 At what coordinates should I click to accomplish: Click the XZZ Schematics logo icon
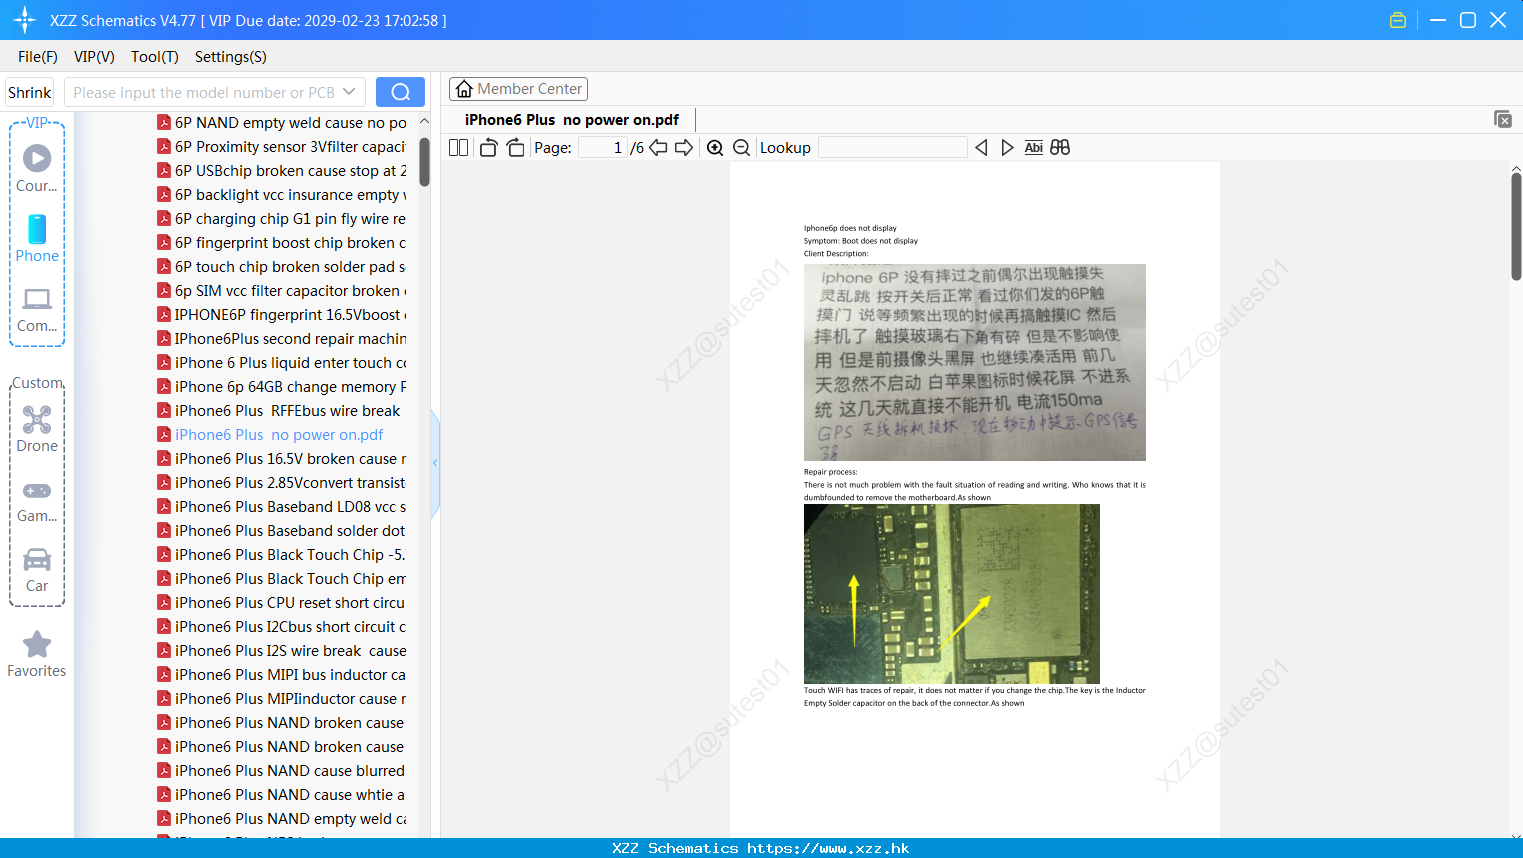click(25, 20)
